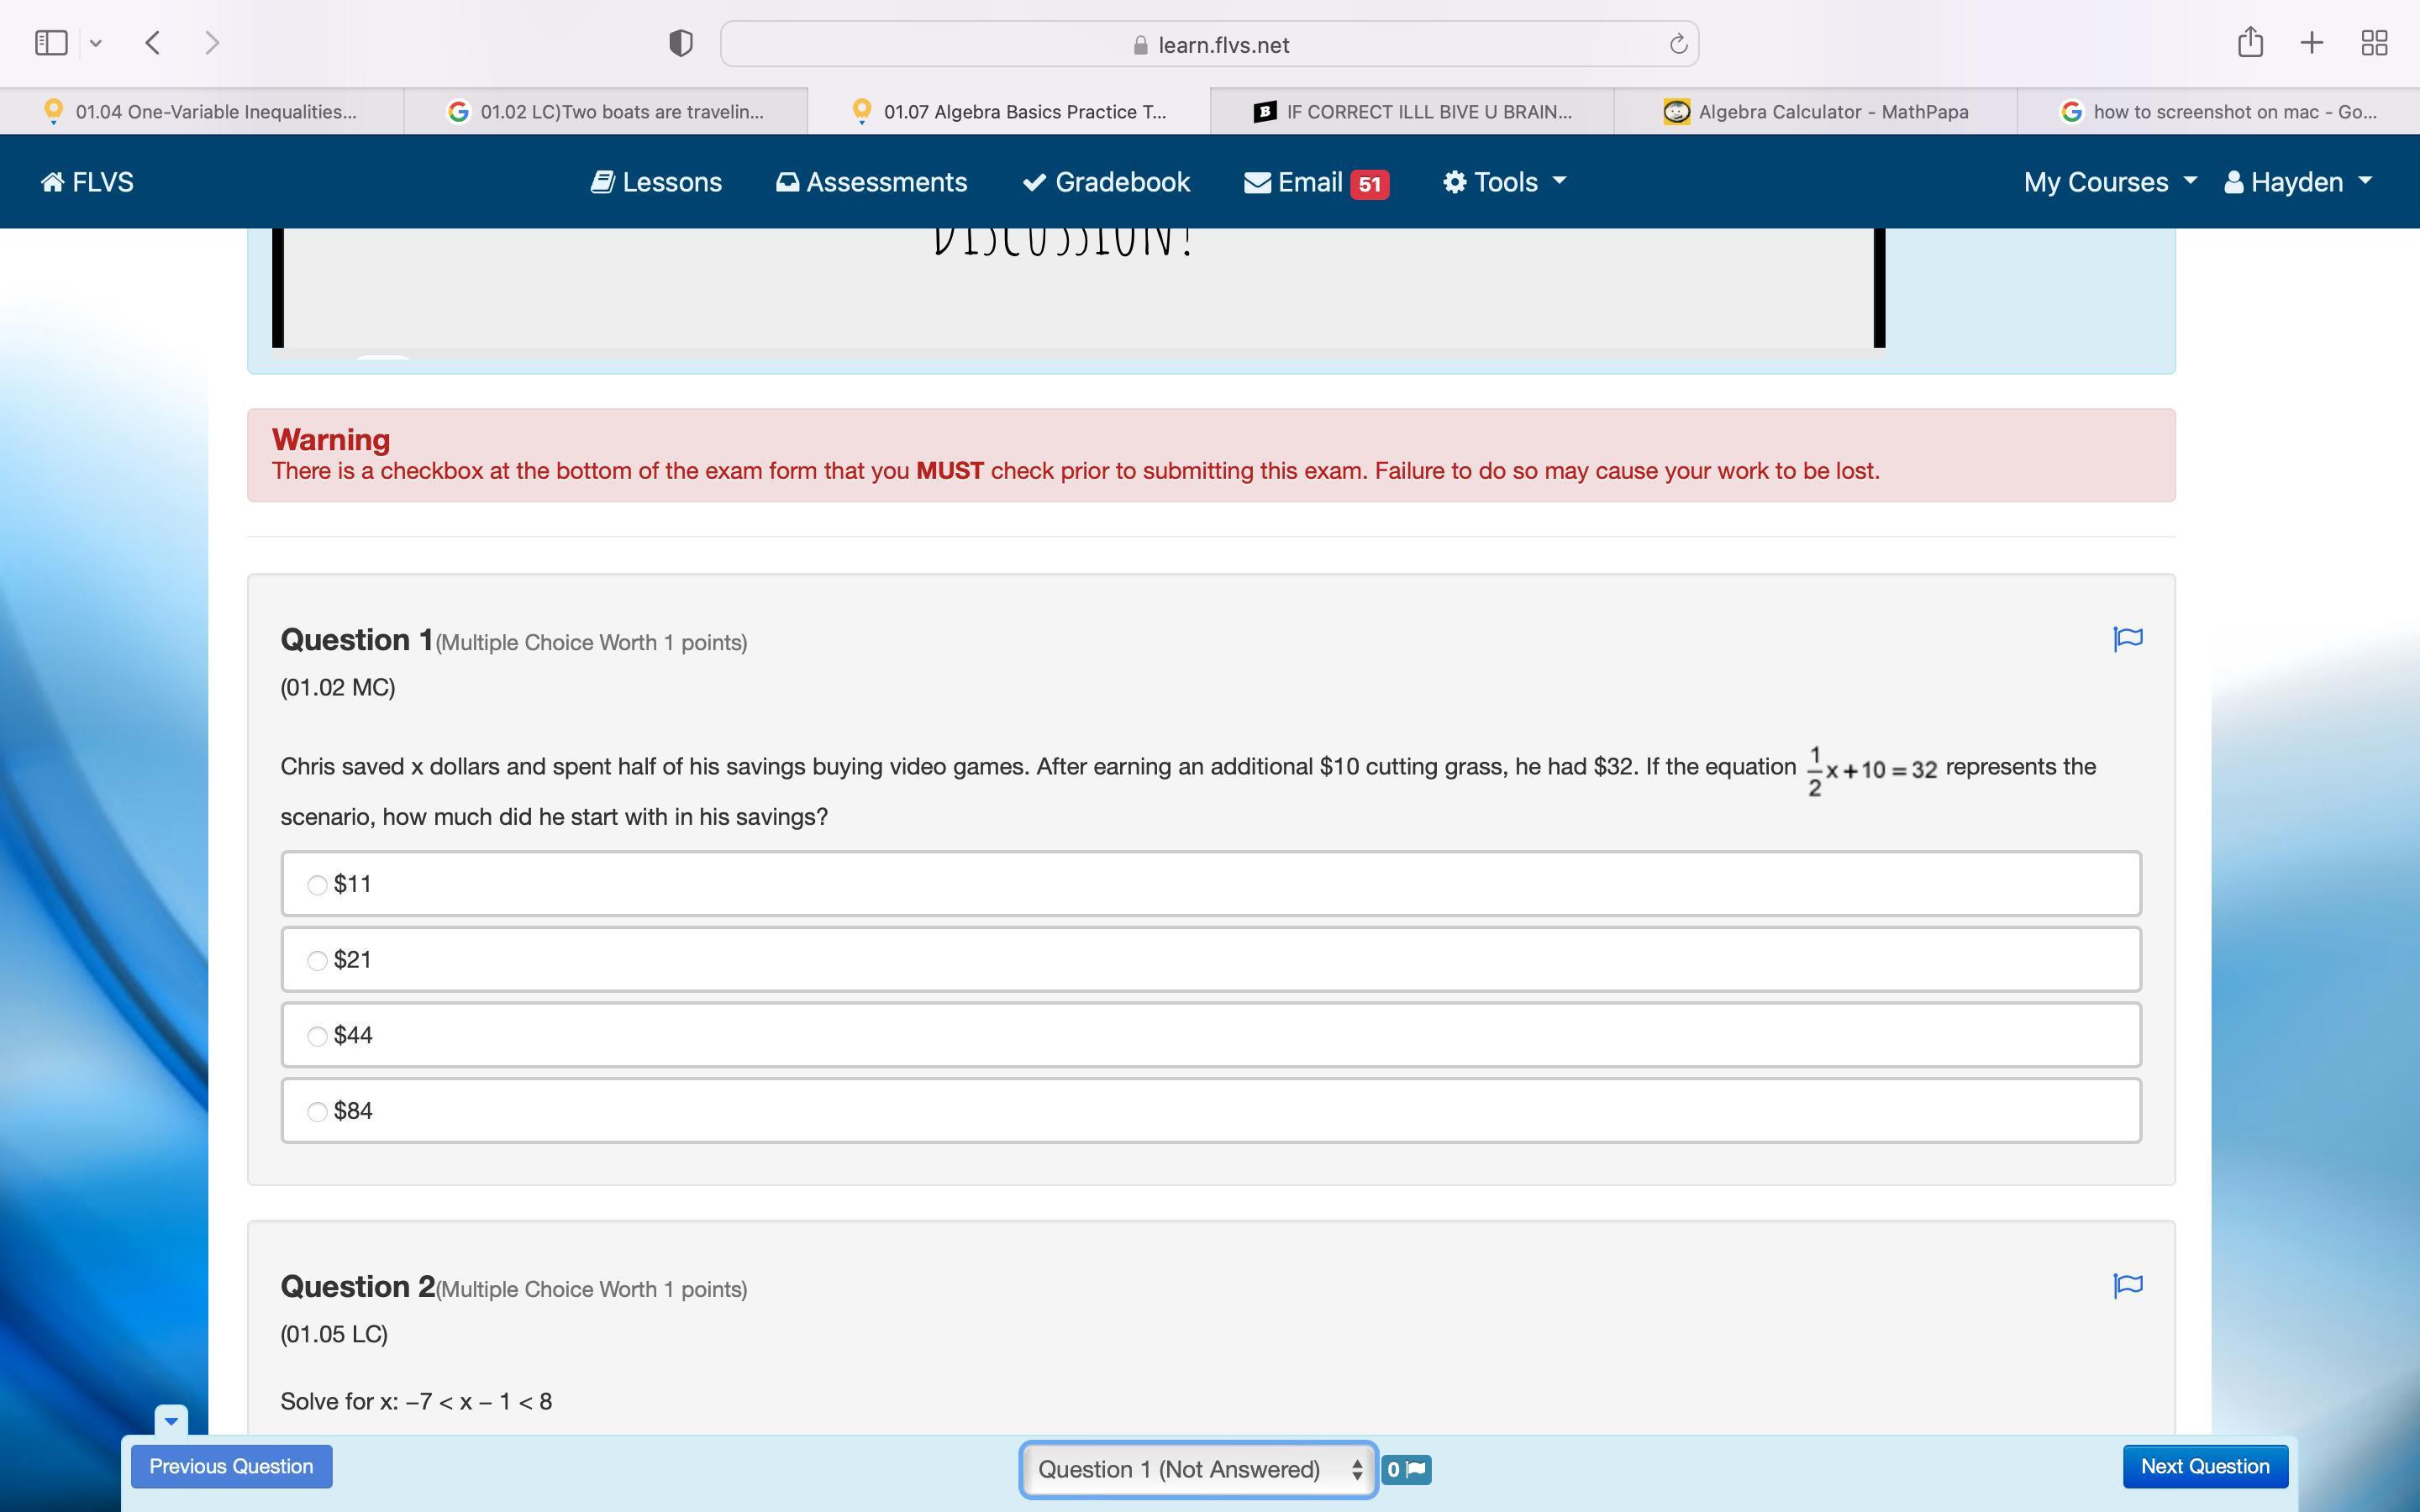Select the $11 answer option
This screenshot has width=2420, height=1512.
(x=317, y=885)
